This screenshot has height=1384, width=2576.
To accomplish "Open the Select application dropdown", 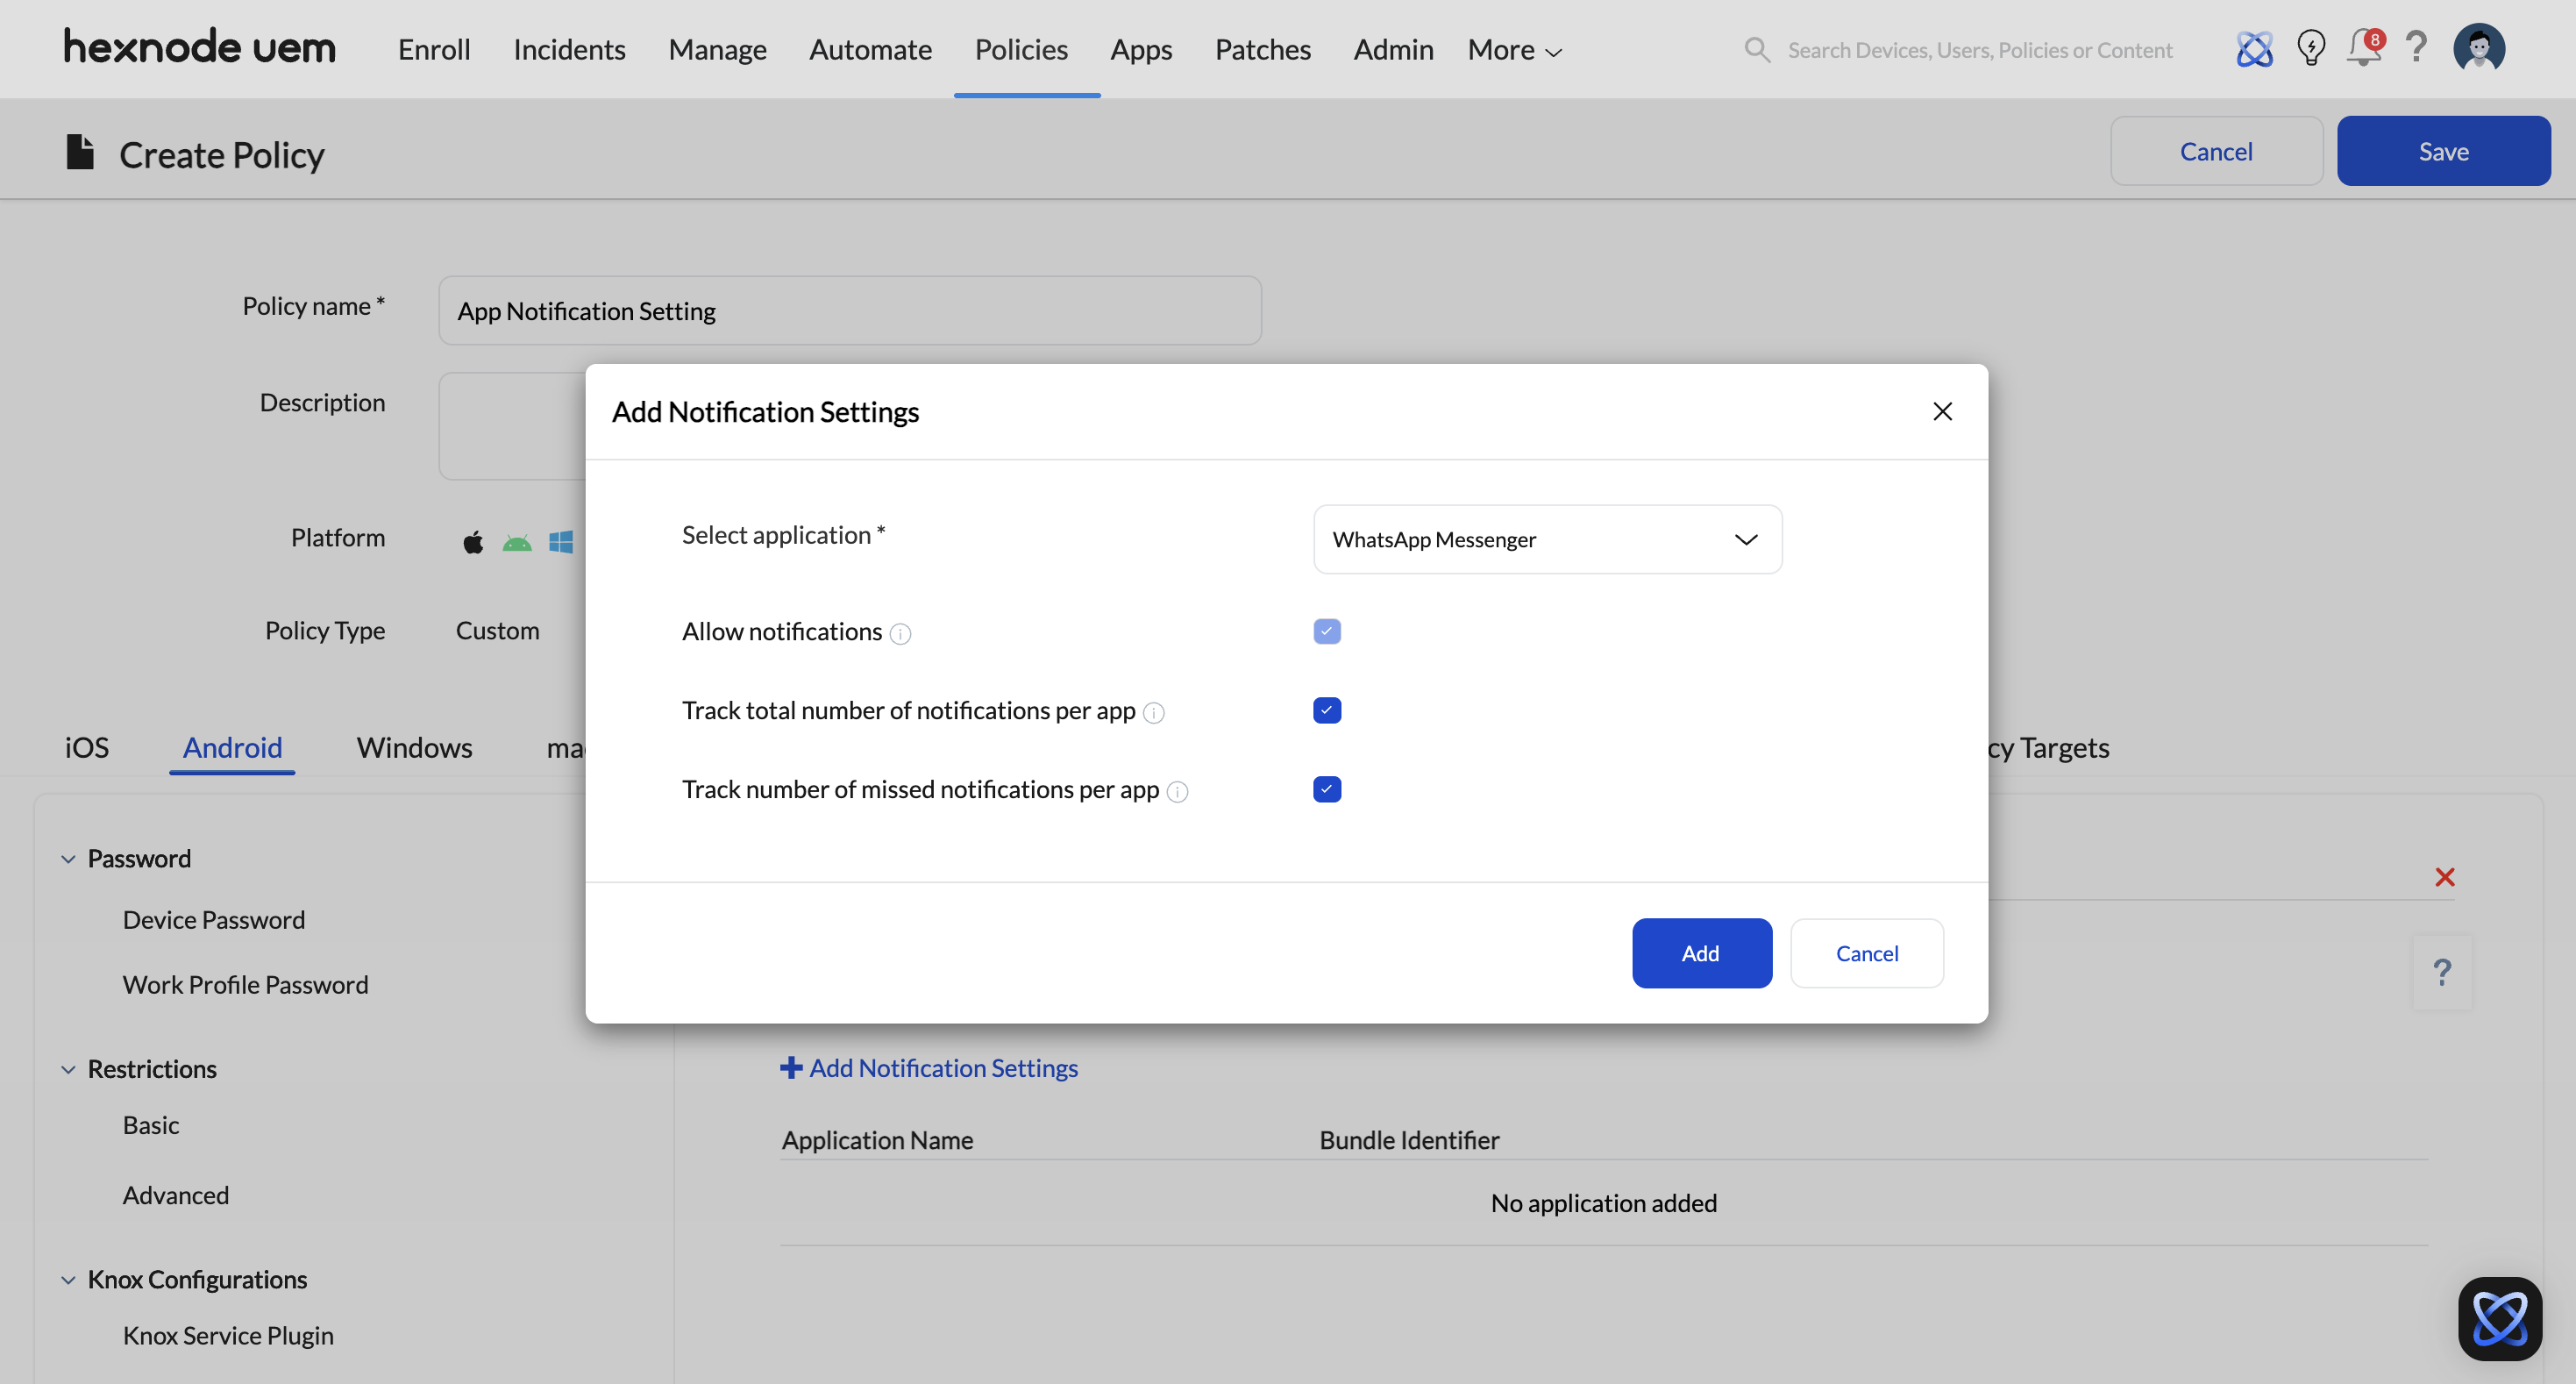I will click(x=1546, y=539).
